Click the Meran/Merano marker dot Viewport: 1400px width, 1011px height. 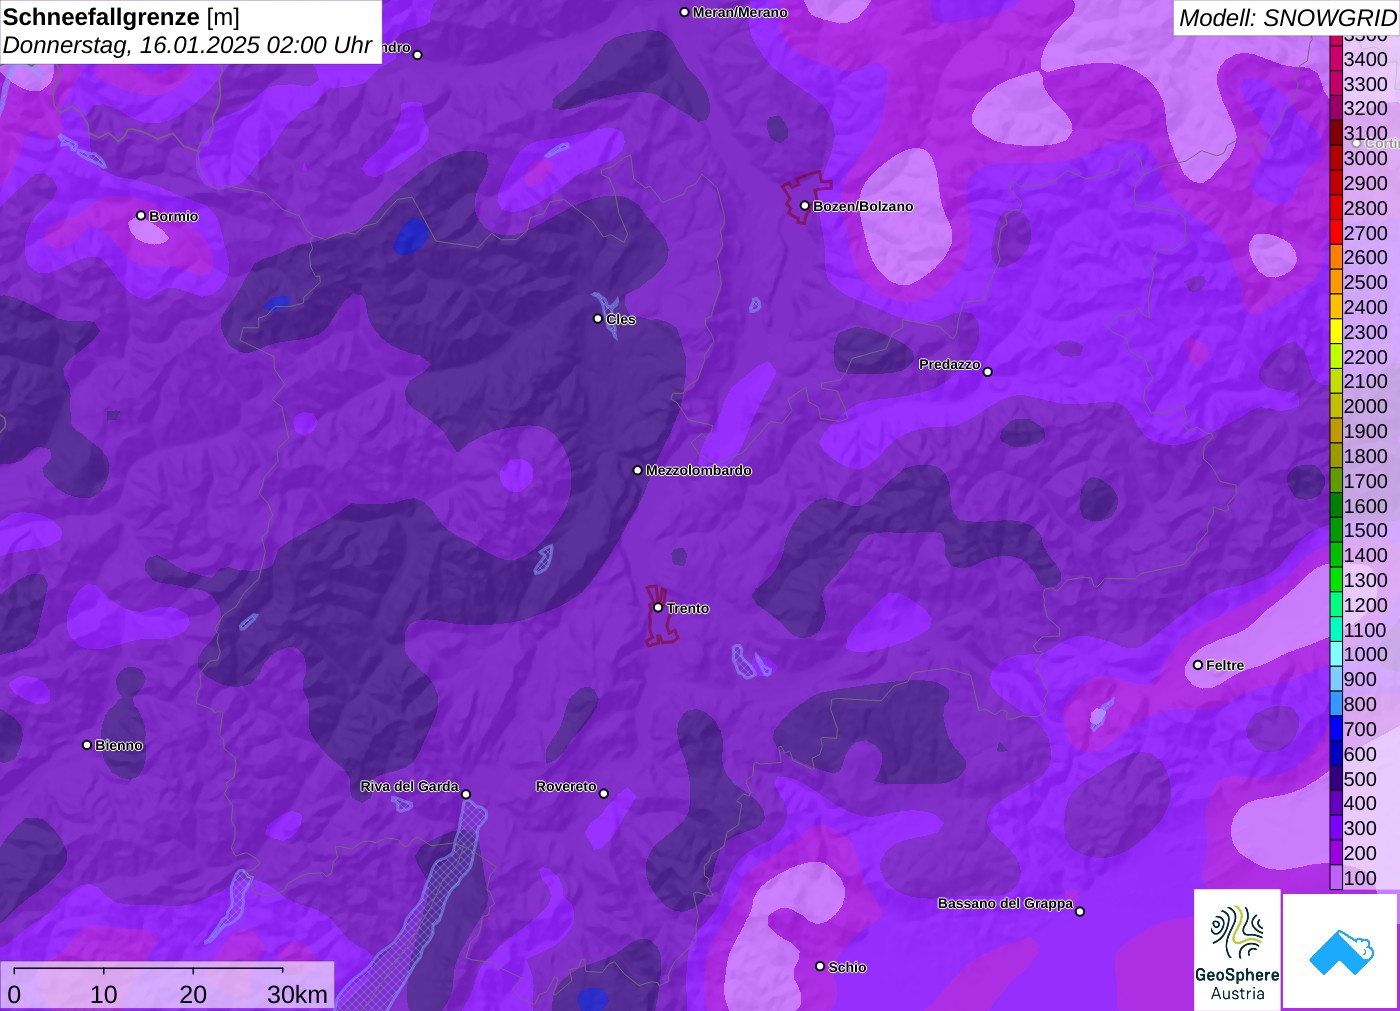684,12
